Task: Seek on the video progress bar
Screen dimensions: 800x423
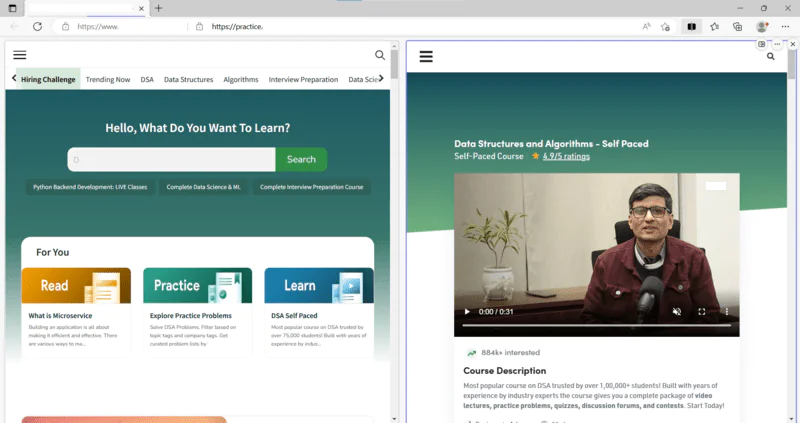Action: pos(596,325)
